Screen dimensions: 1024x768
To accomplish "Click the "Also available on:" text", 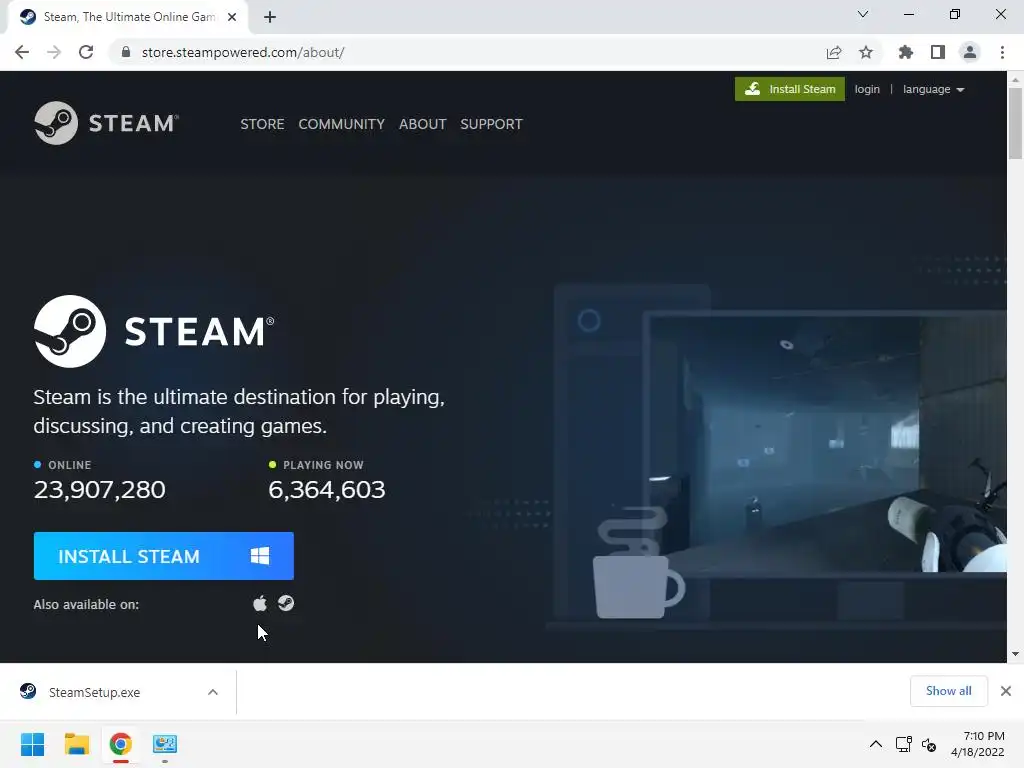I will pyautogui.click(x=86, y=604).
